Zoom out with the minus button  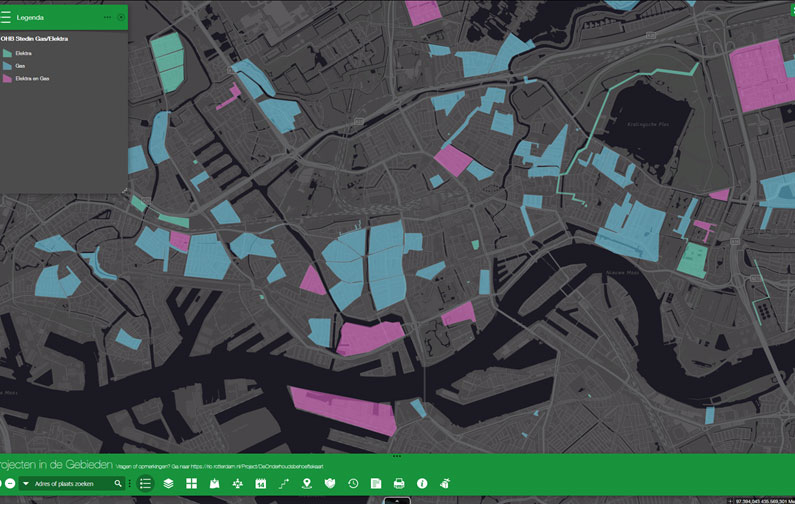coord(10,484)
